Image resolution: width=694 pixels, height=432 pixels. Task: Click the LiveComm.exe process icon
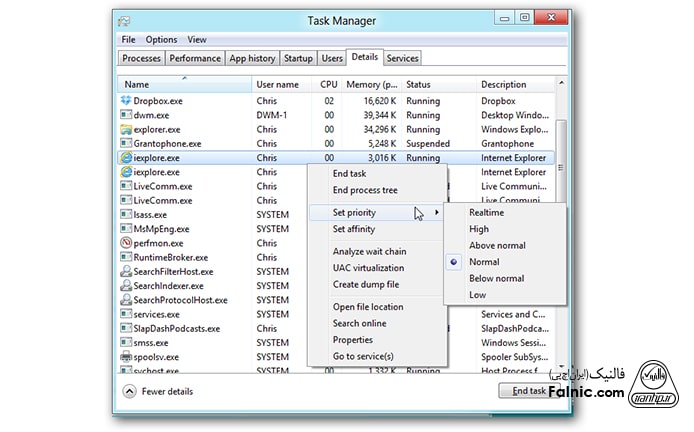(x=126, y=186)
